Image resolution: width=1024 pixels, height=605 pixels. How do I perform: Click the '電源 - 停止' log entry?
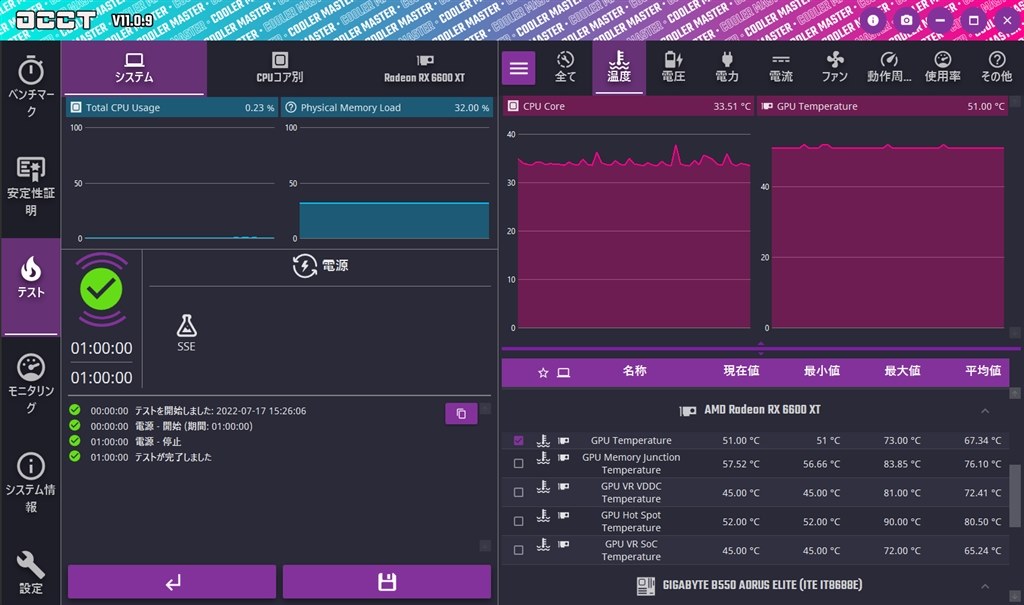(x=158, y=442)
